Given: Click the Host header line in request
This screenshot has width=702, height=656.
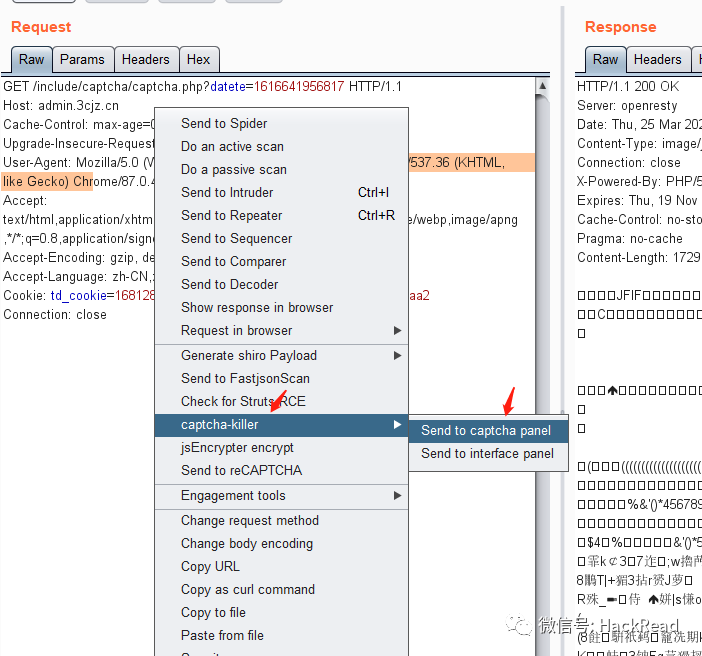Looking at the screenshot, I should 61,105.
